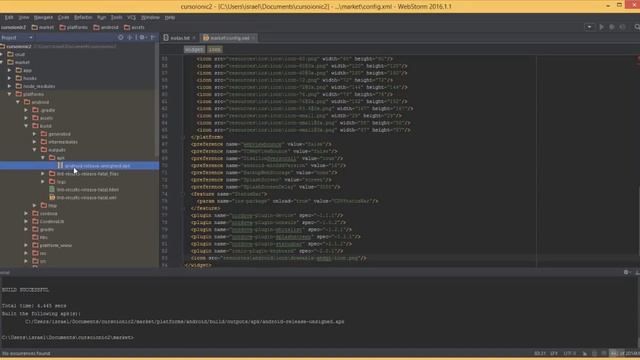The height and width of the screenshot is (360, 640).
Task: Select the .gradle folder
Action: [x=47, y=110]
